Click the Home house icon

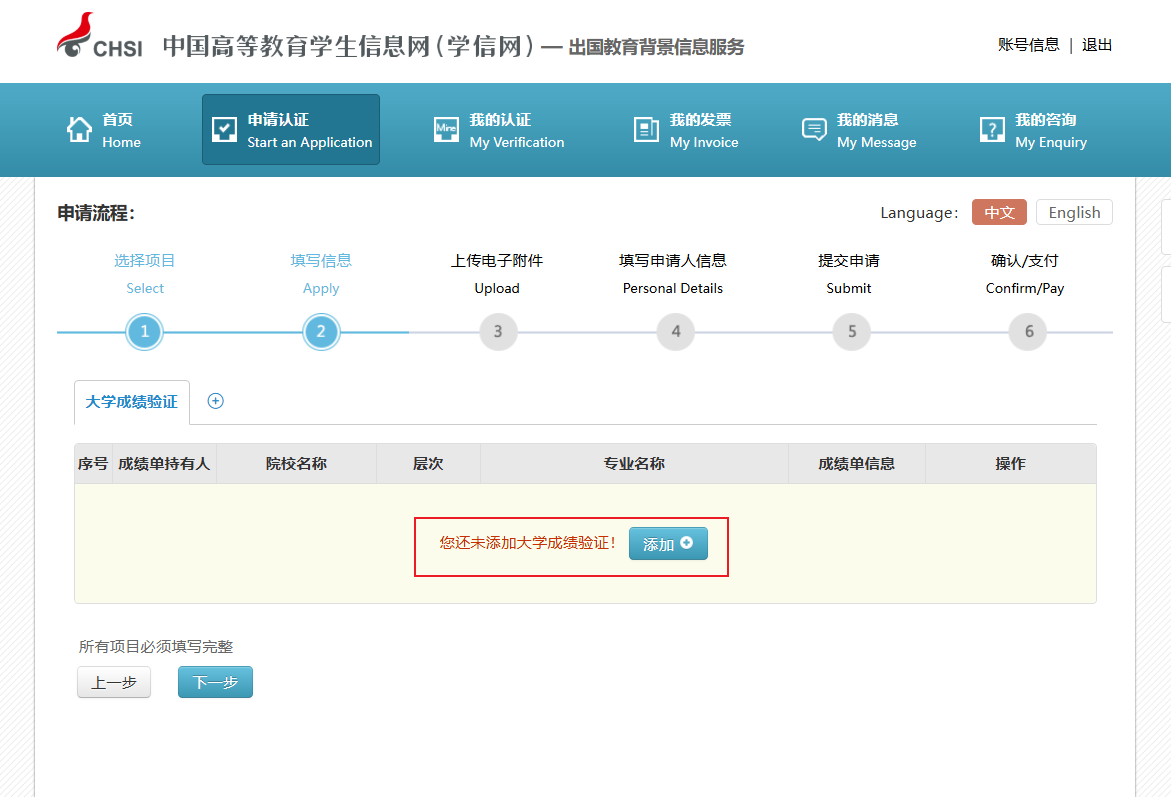tap(79, 130)
